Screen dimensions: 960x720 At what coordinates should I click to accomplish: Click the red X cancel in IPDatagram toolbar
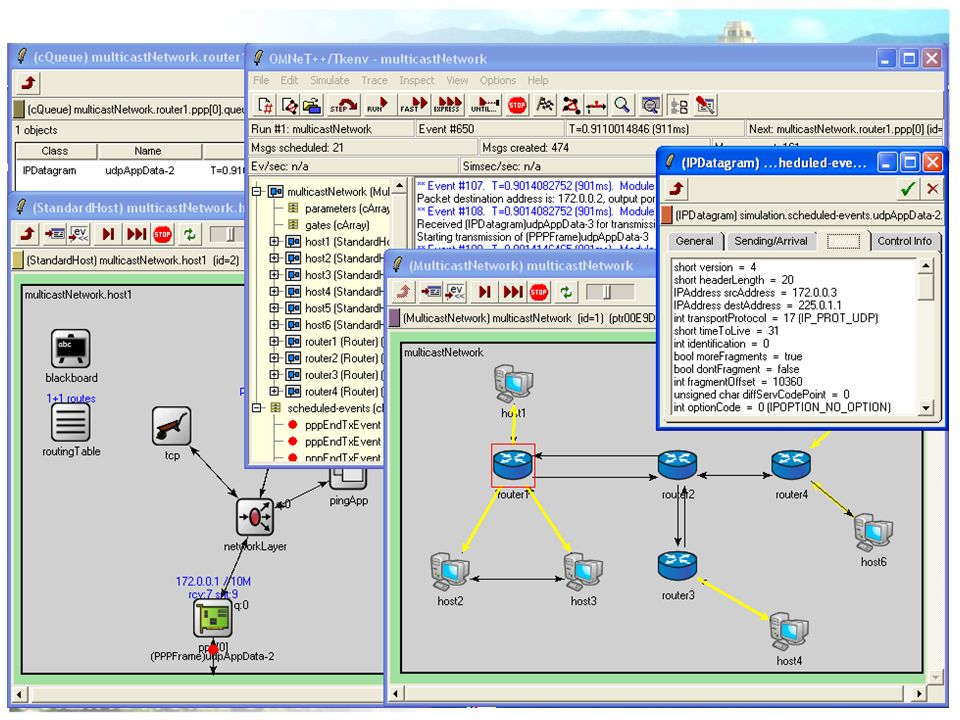point(932,189)
